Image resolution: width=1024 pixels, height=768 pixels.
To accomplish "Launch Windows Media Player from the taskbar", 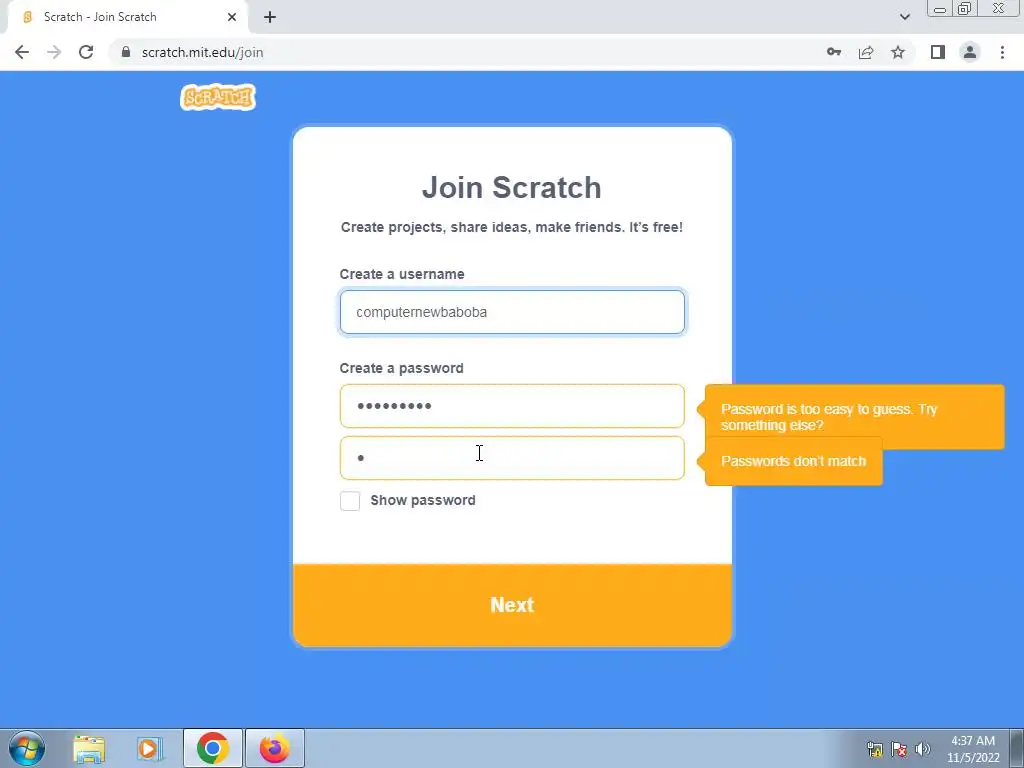I will click(x=150, y=748).
